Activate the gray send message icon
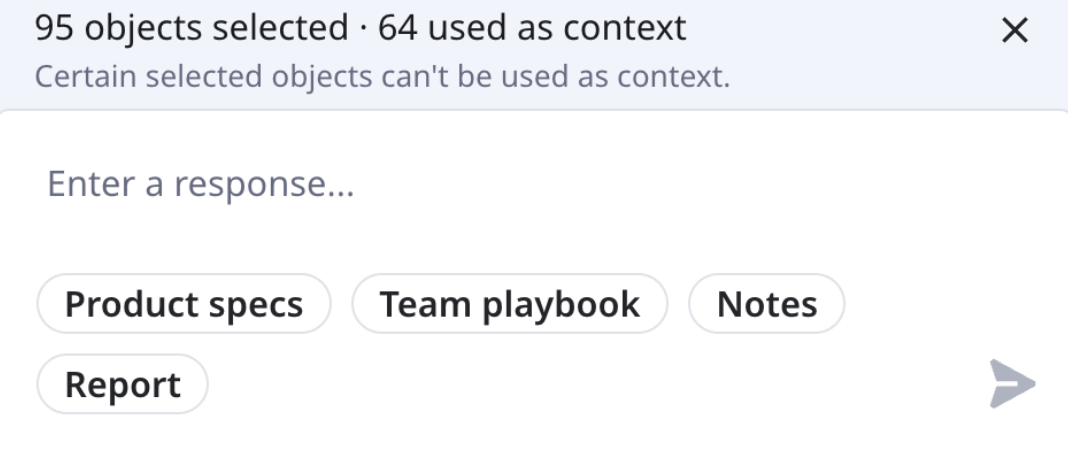Viewport: 1068px width, 450px height. tap(1012, 384)
